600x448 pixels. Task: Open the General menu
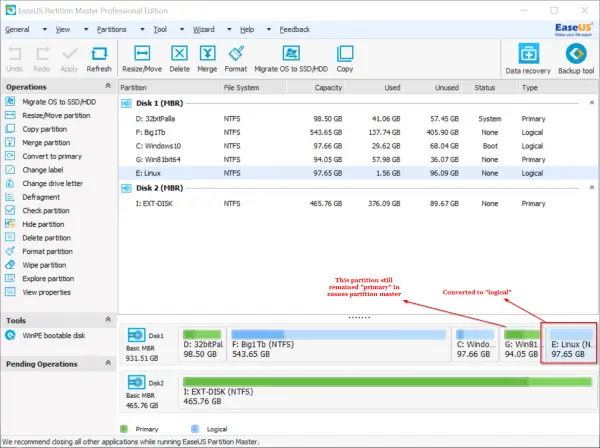tap(17, 29)
